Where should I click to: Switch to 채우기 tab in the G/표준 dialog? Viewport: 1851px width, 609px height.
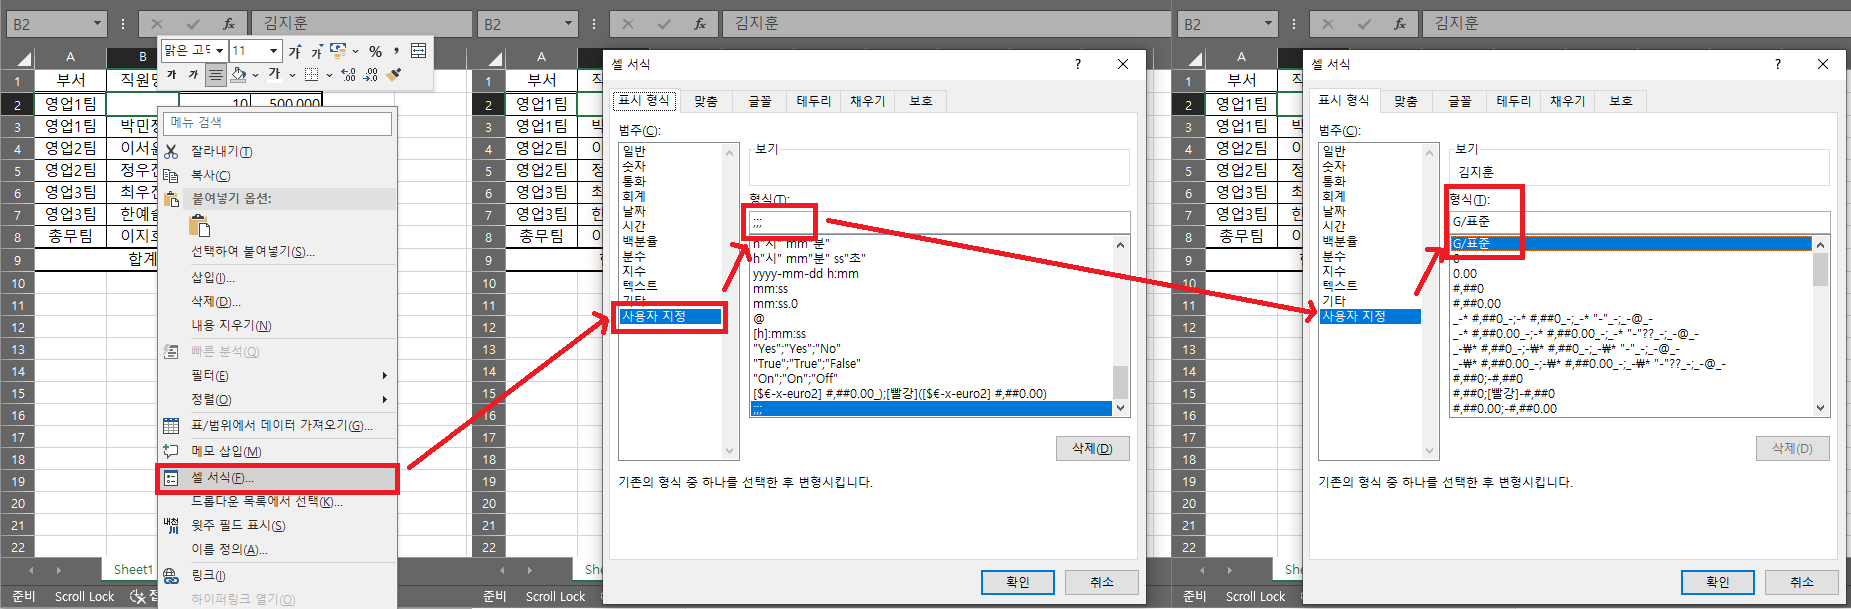tap(1567, 101)
